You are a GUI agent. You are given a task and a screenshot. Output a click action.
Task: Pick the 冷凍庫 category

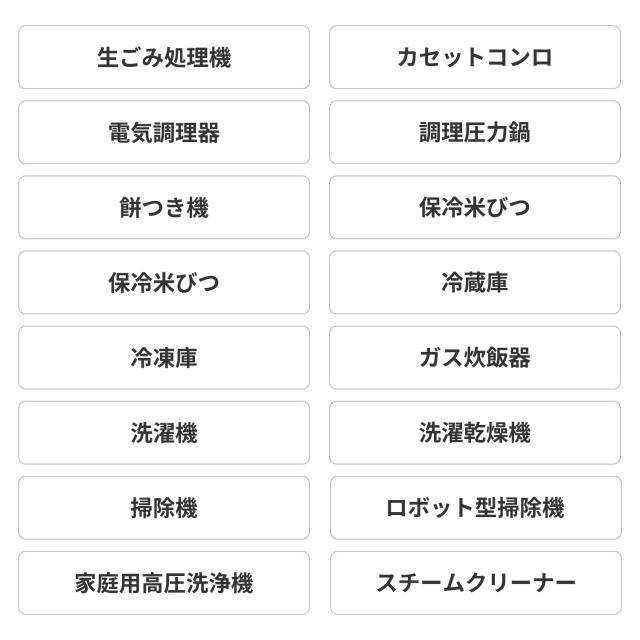pyautogui.click(x=164, y=358)
